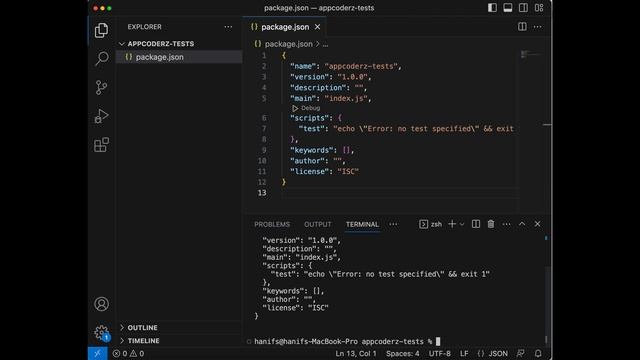Open the Run and Debug view icon

(x=101, y=116)
